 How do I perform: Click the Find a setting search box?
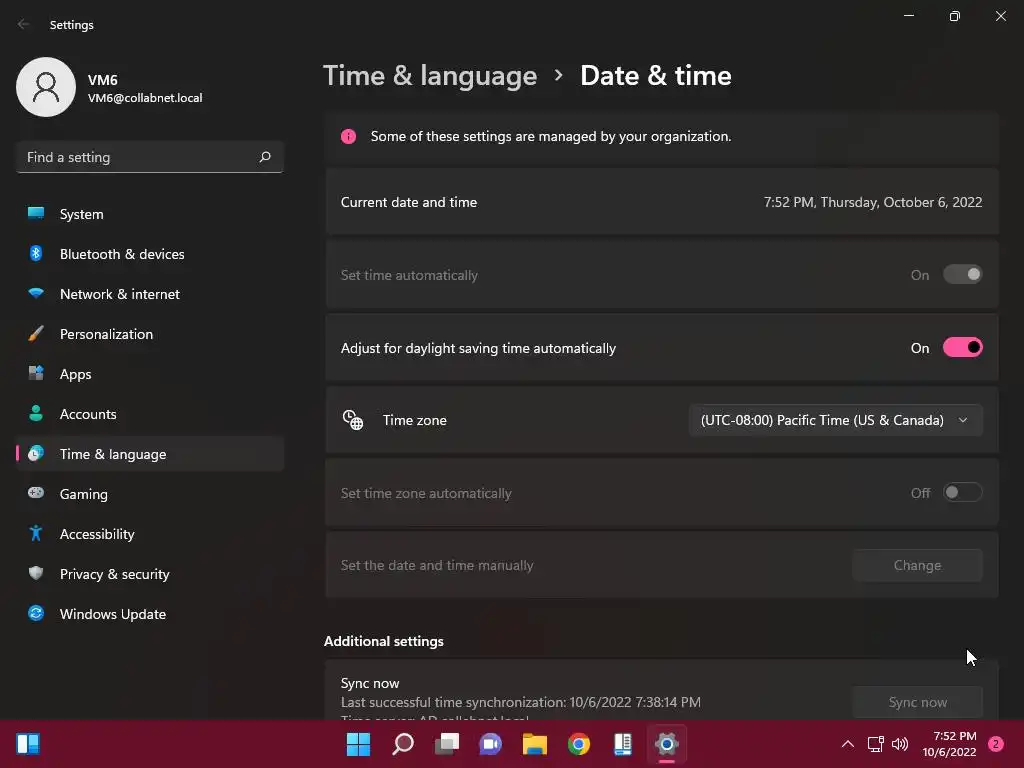click(150, 157)
